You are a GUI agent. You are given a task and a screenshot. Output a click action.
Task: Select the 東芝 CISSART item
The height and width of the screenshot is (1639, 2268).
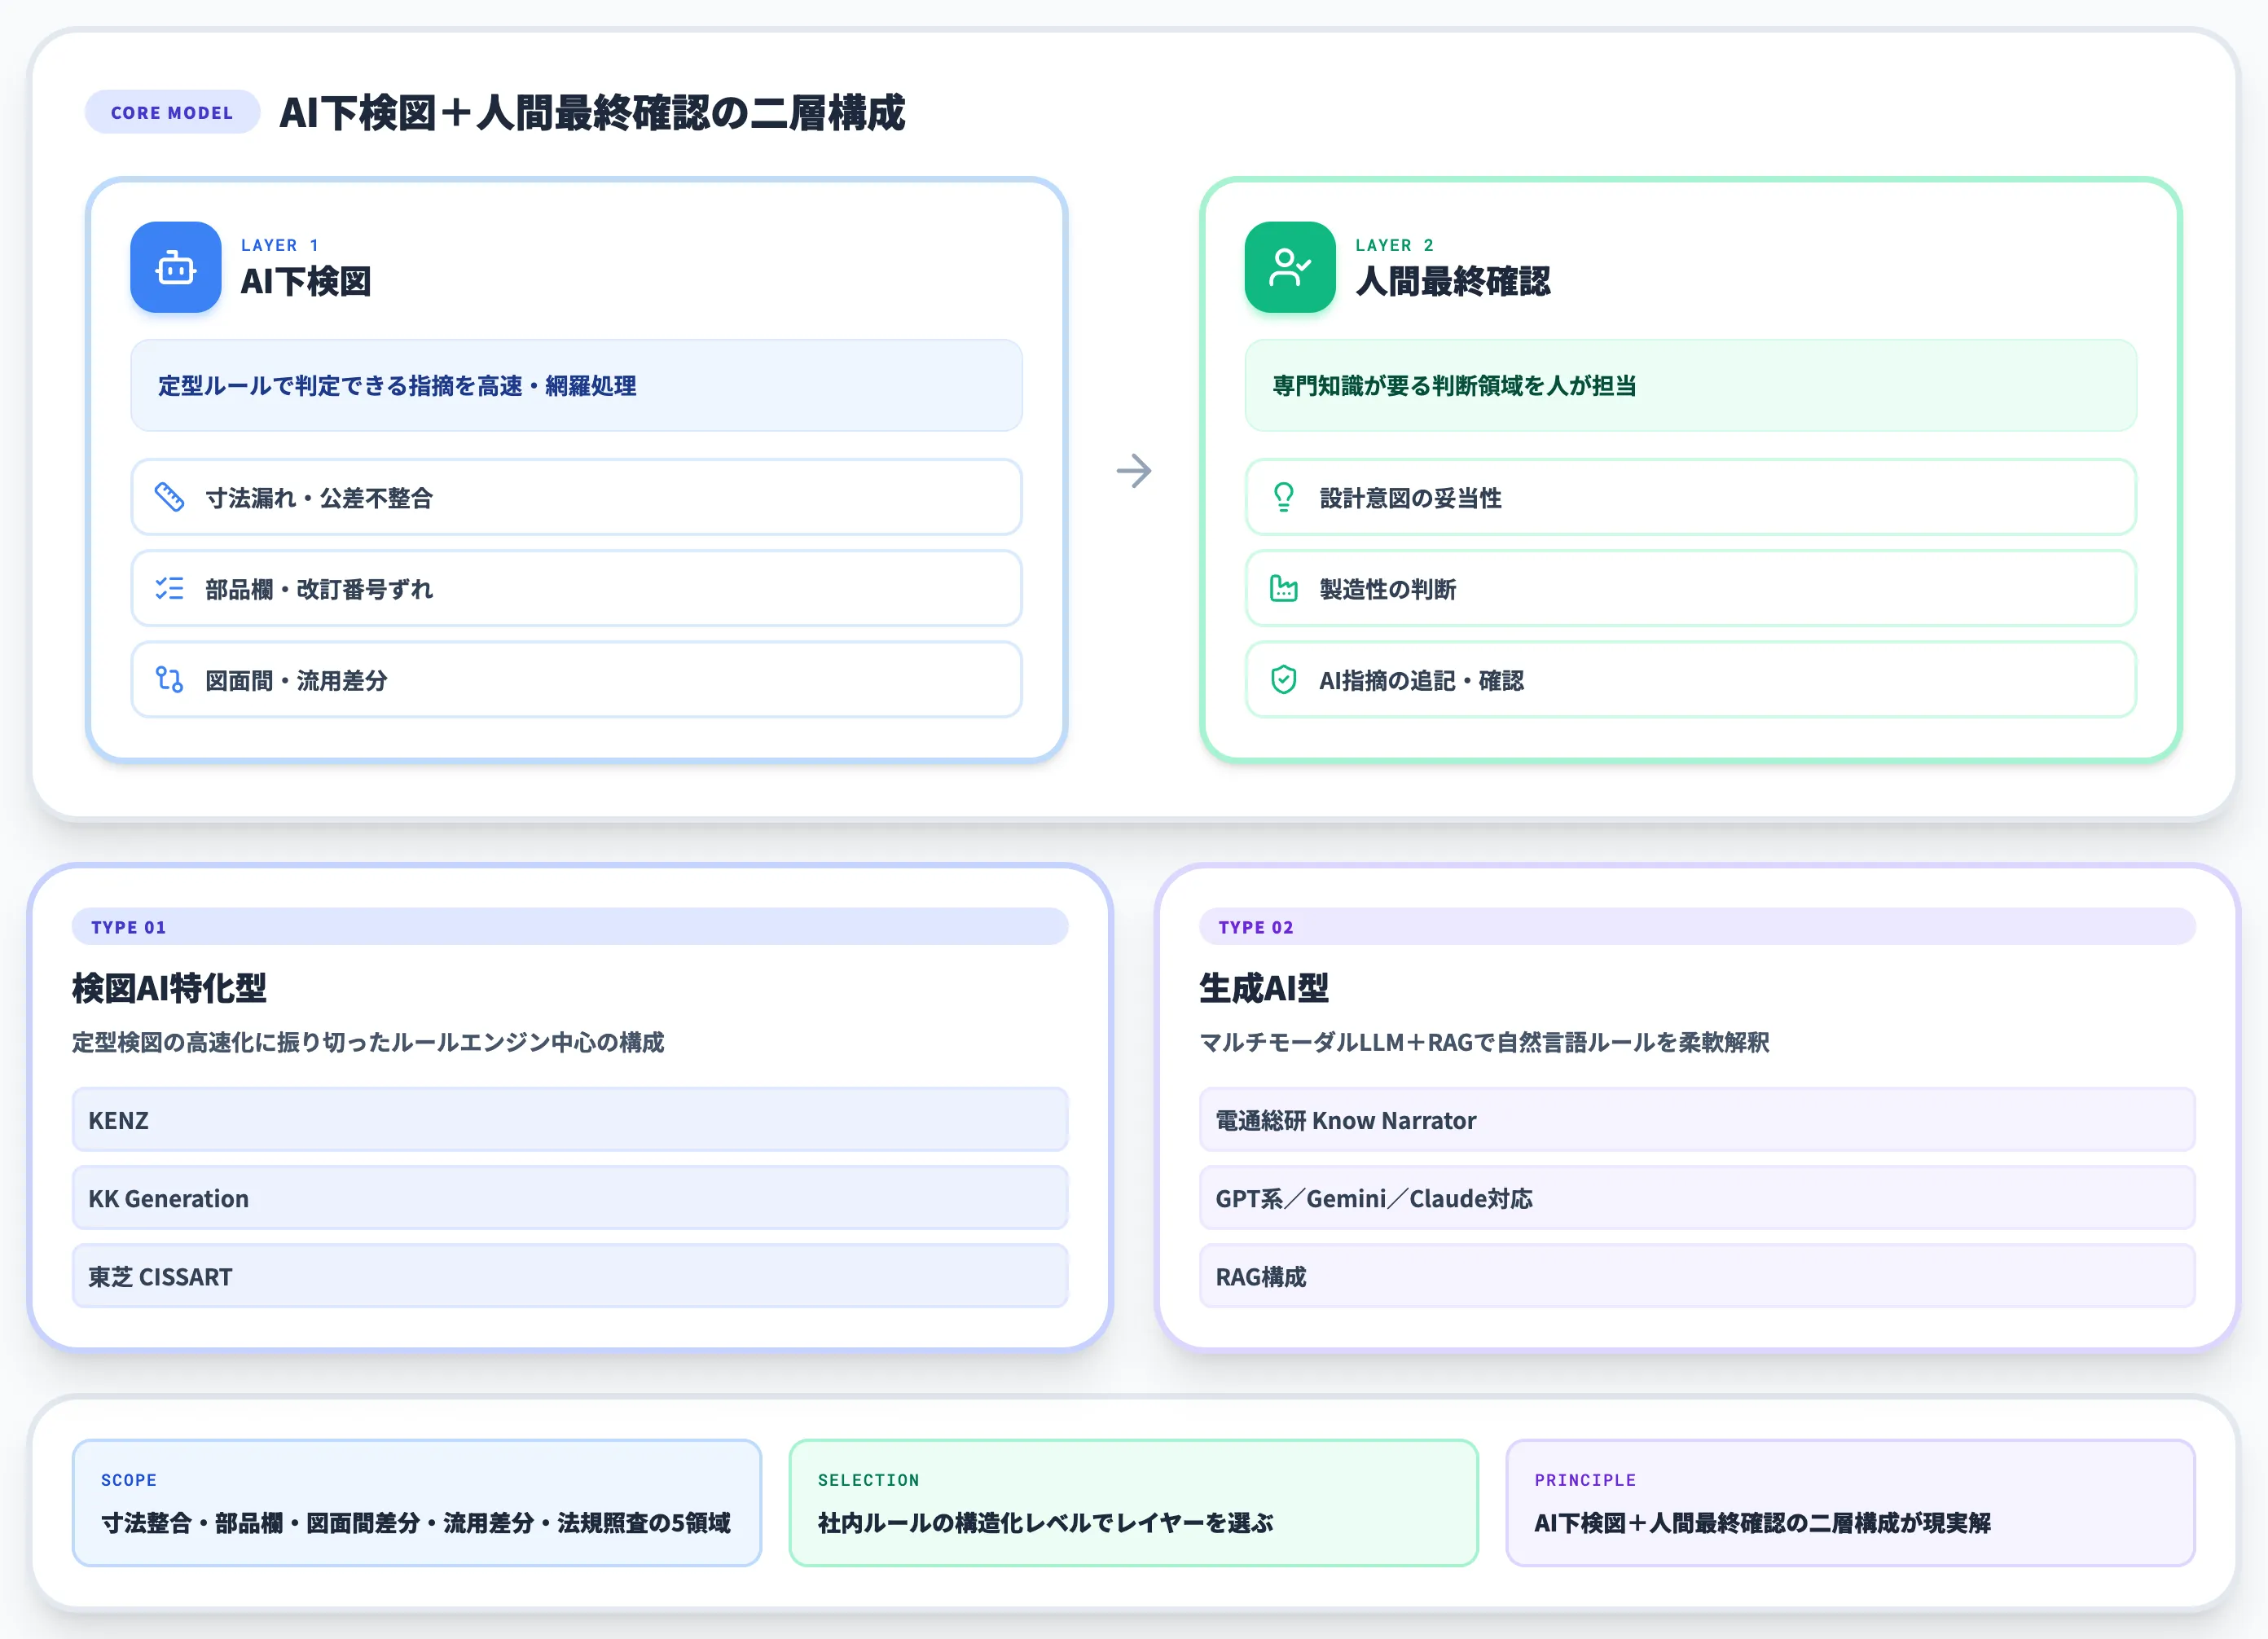570,1276
